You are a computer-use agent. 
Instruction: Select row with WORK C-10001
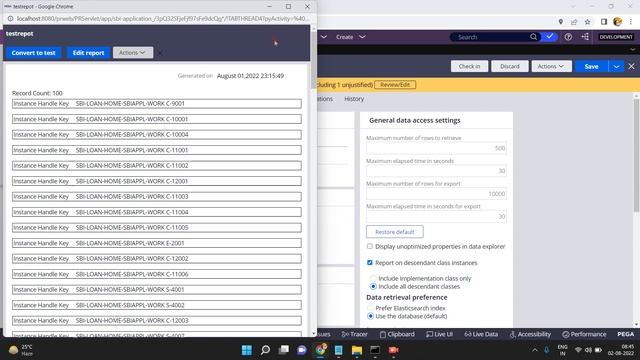pos(157,119)
